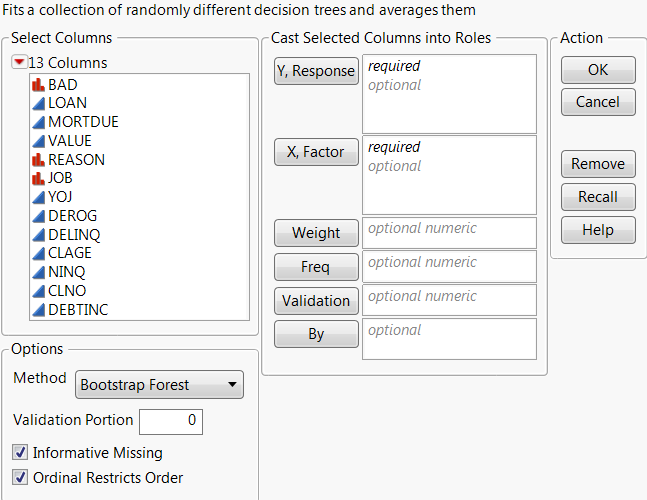Click the Validation Portion input field

[171, 421]
